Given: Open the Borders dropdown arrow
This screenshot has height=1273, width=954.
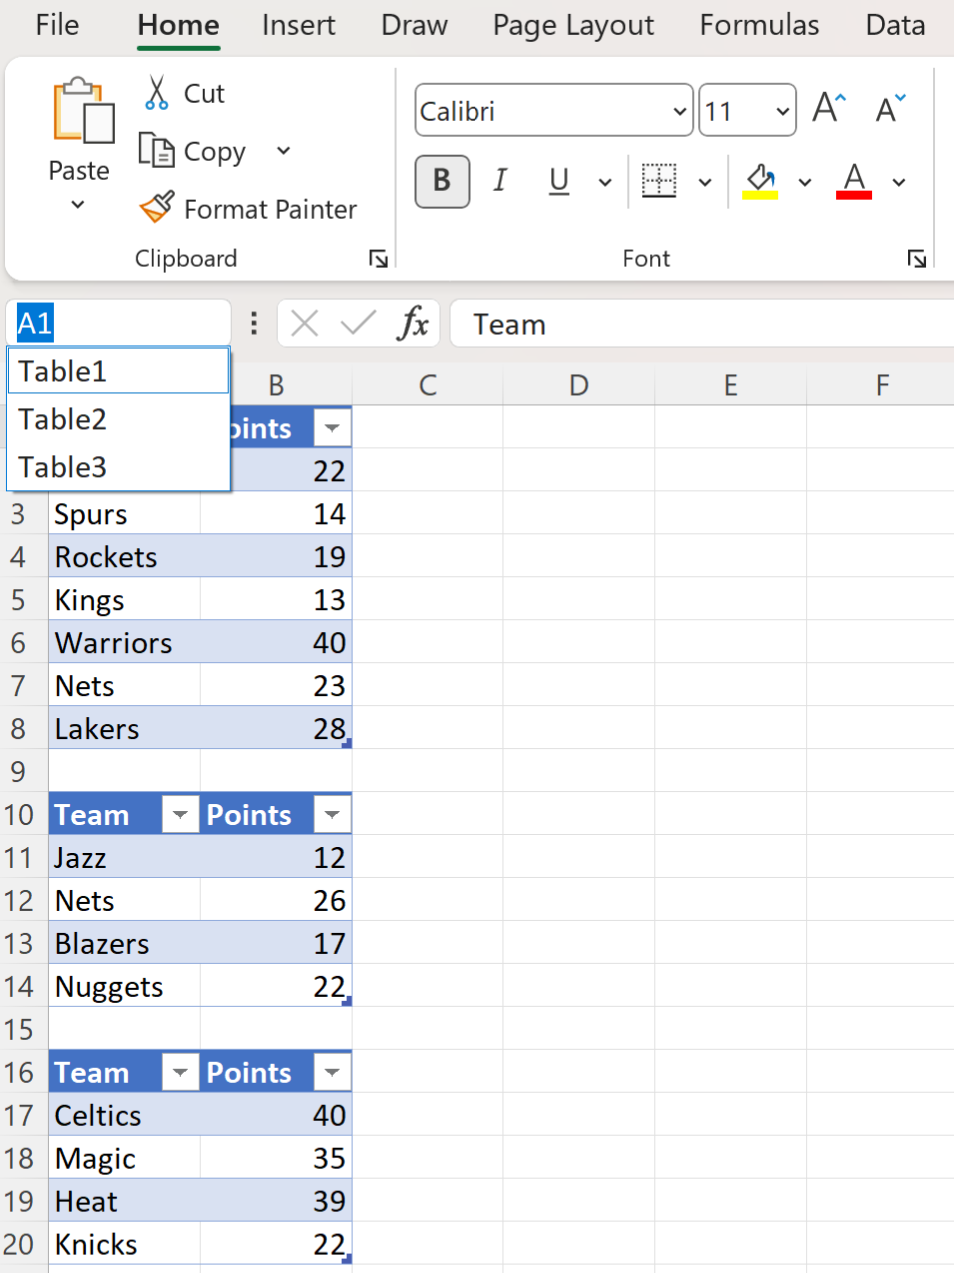Looking at the screenshot, I should tap(706, 182).
